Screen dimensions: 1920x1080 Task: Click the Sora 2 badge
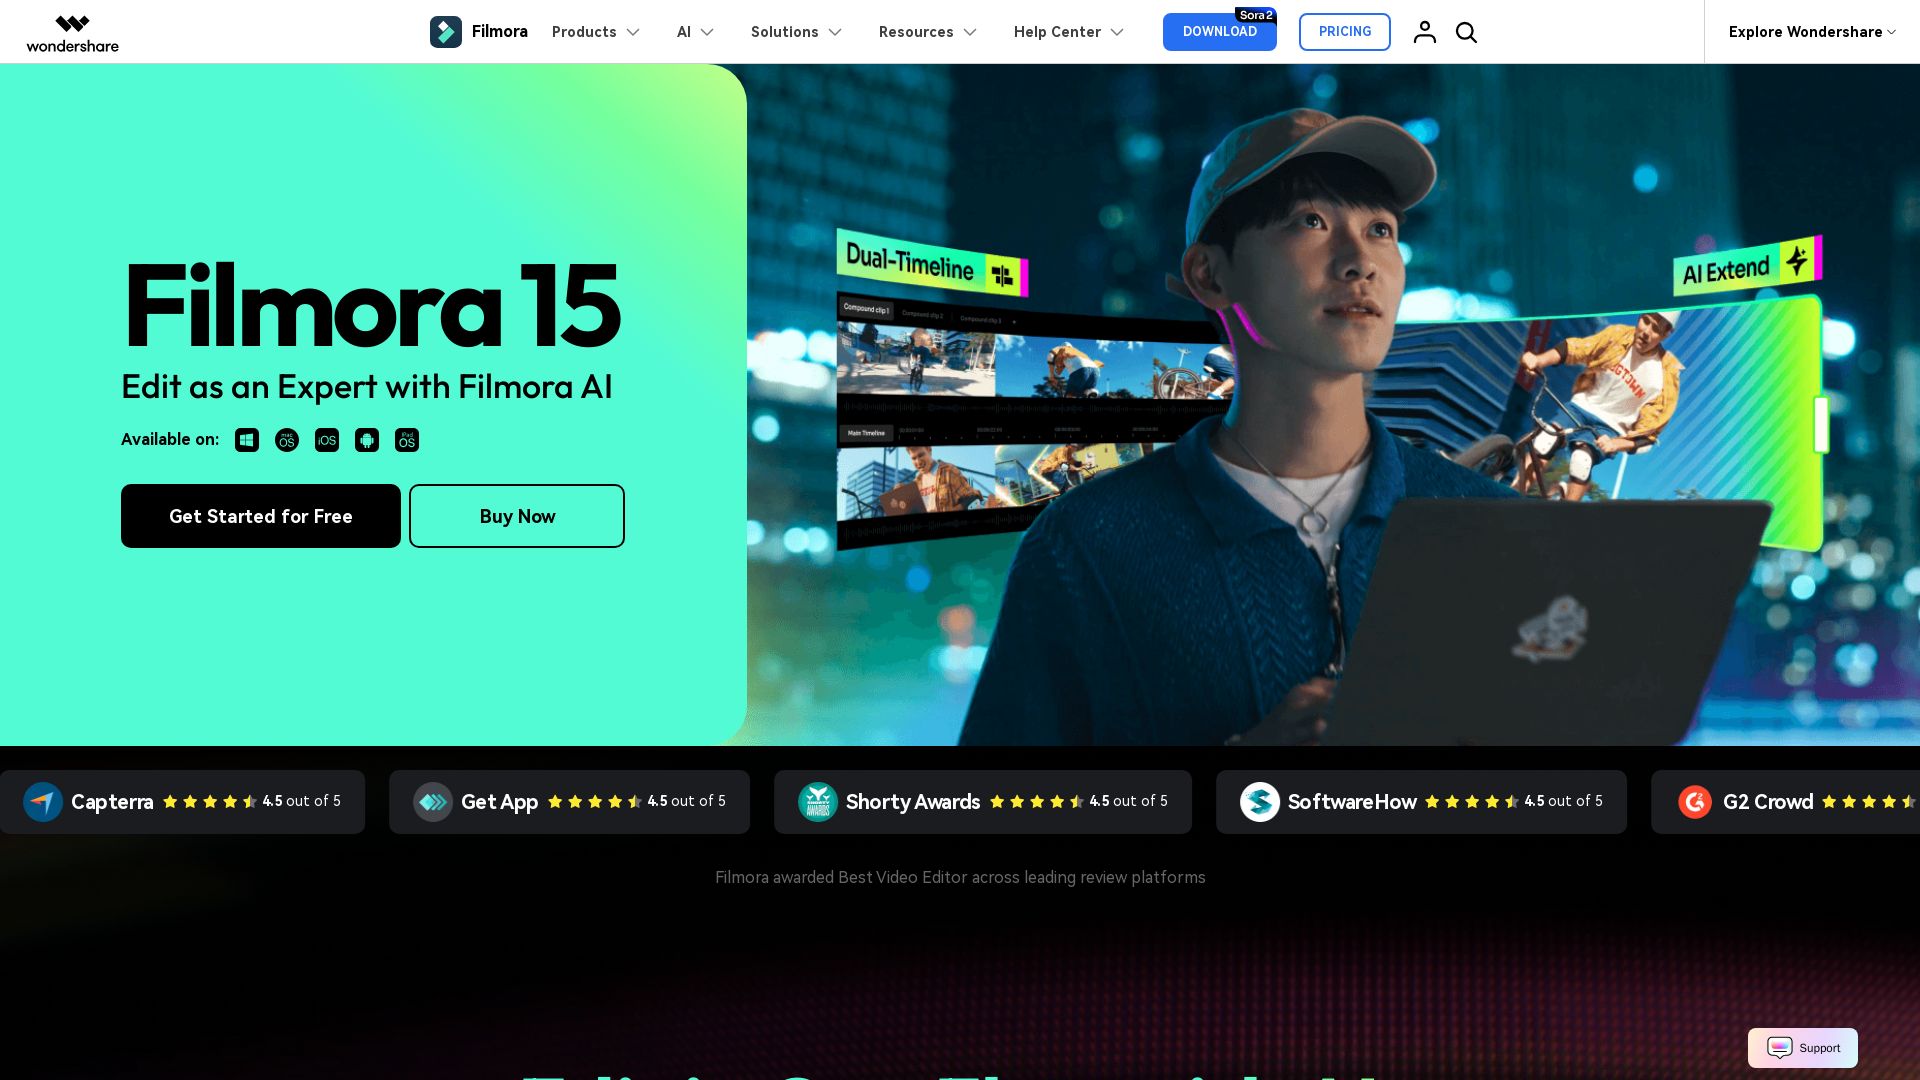1256,15
